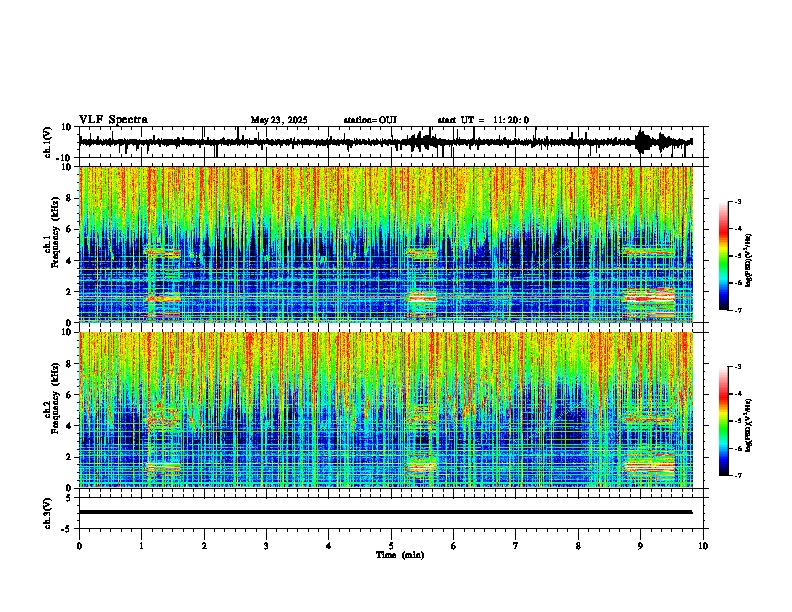
Task: Click the ch.1 waveform burst near minute 9
Action: coord(644,142)
